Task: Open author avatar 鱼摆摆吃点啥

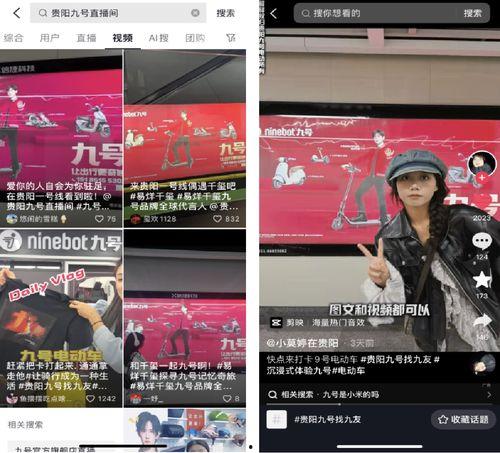Action: pyautogui.click(x=12, y=398)
